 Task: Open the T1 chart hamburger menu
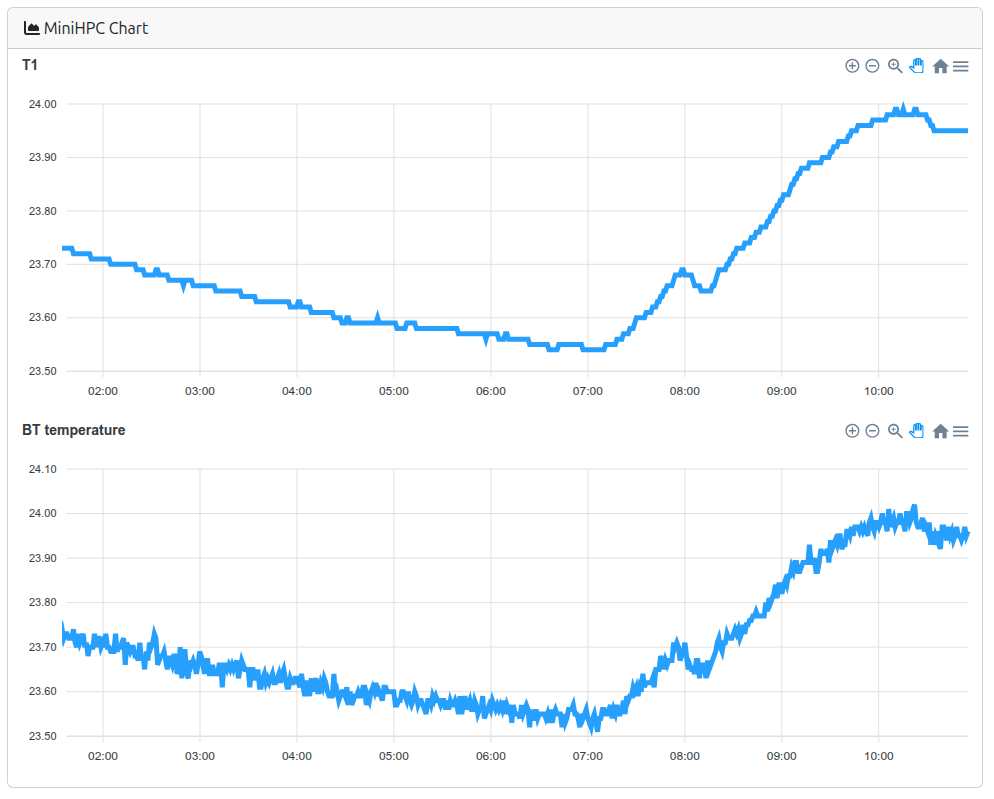[961, 66]
